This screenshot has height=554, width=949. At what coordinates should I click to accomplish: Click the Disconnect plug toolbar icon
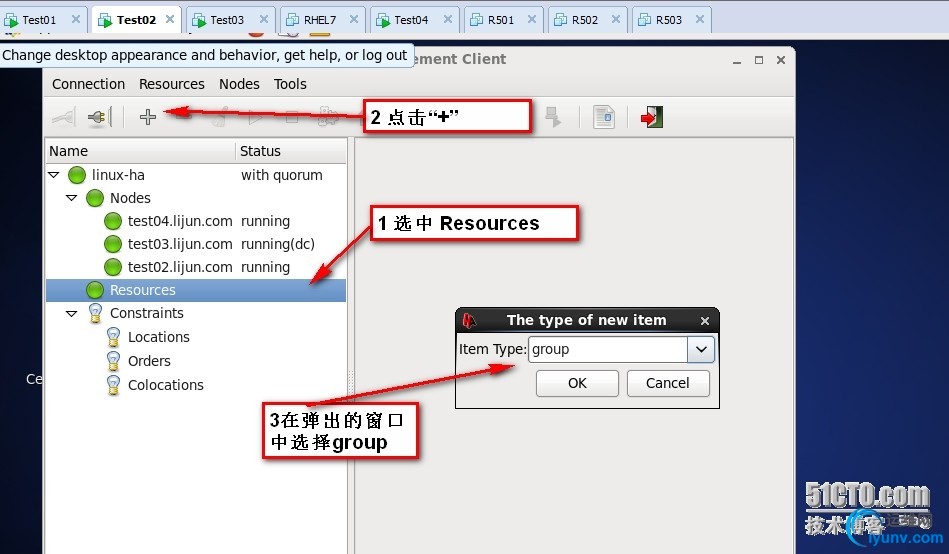pos(99,116)
